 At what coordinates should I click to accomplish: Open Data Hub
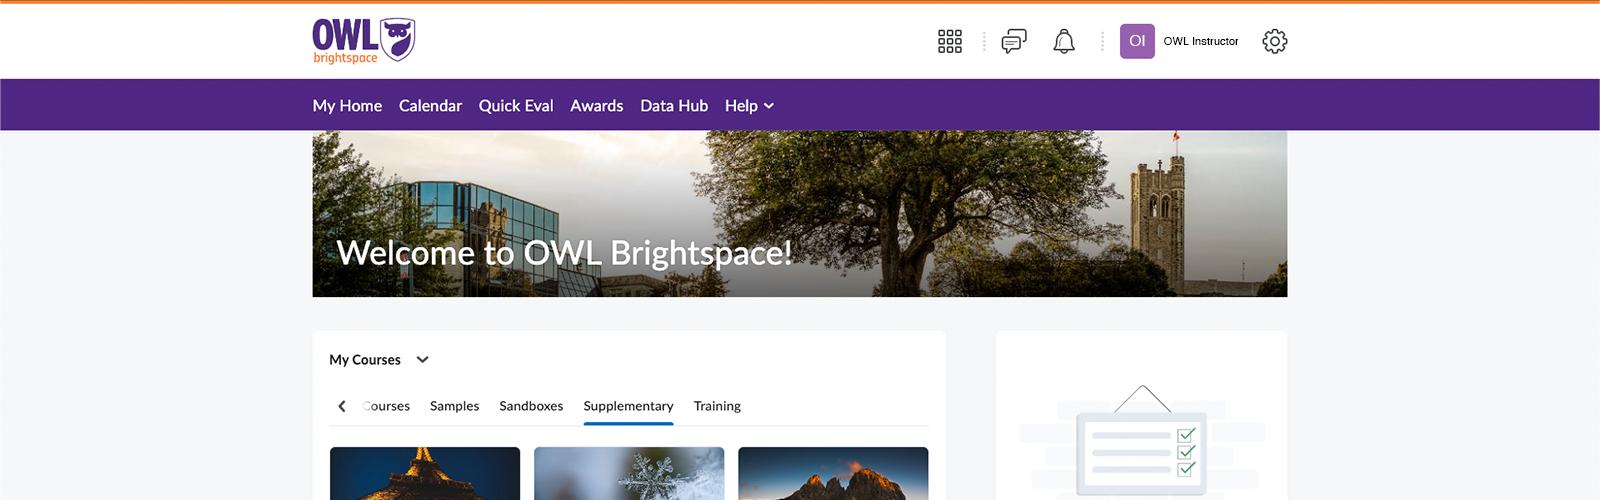674,105
